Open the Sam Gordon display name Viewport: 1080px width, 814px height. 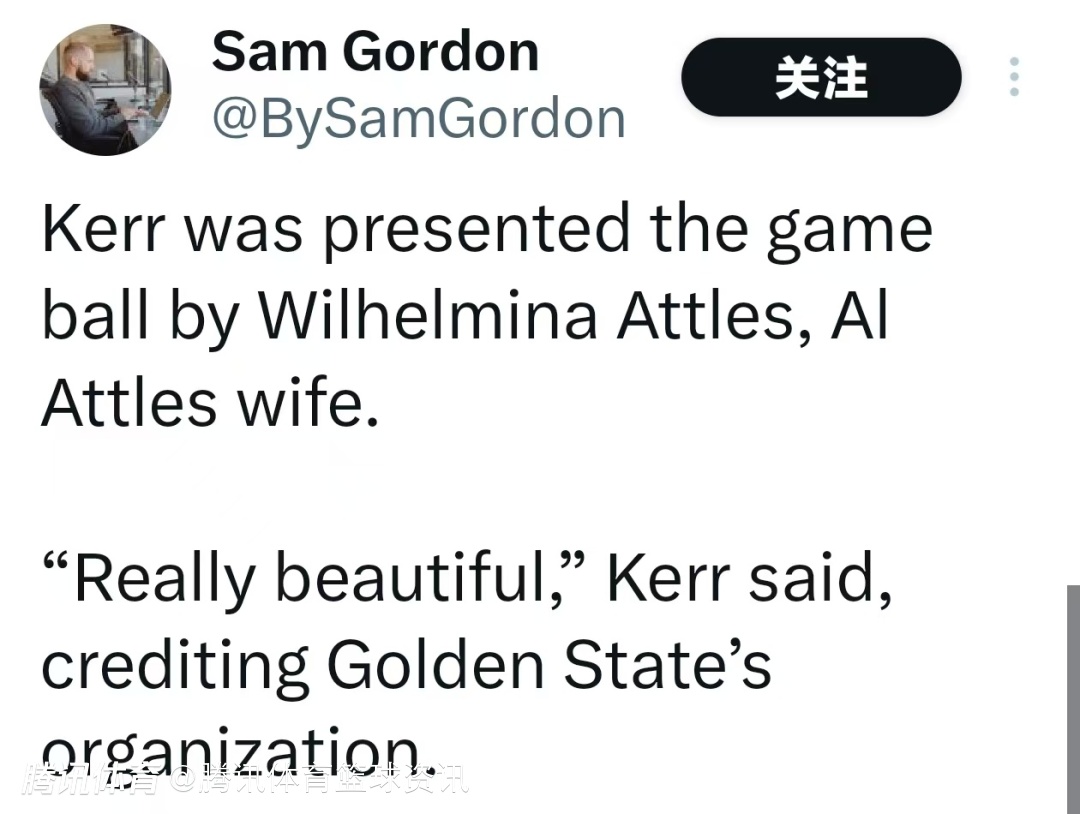pos(375,50)
